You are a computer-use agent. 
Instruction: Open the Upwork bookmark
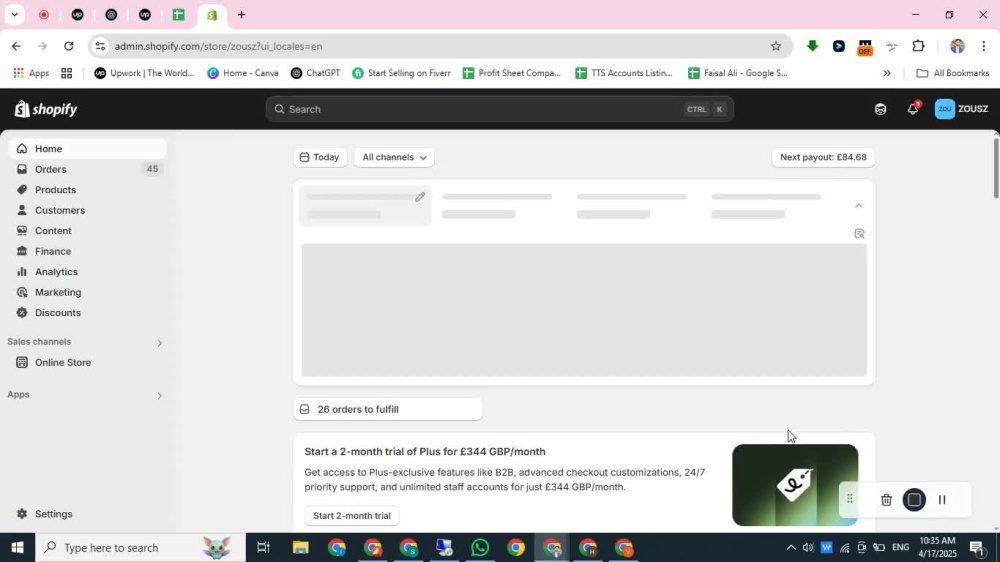pos(144,73)
